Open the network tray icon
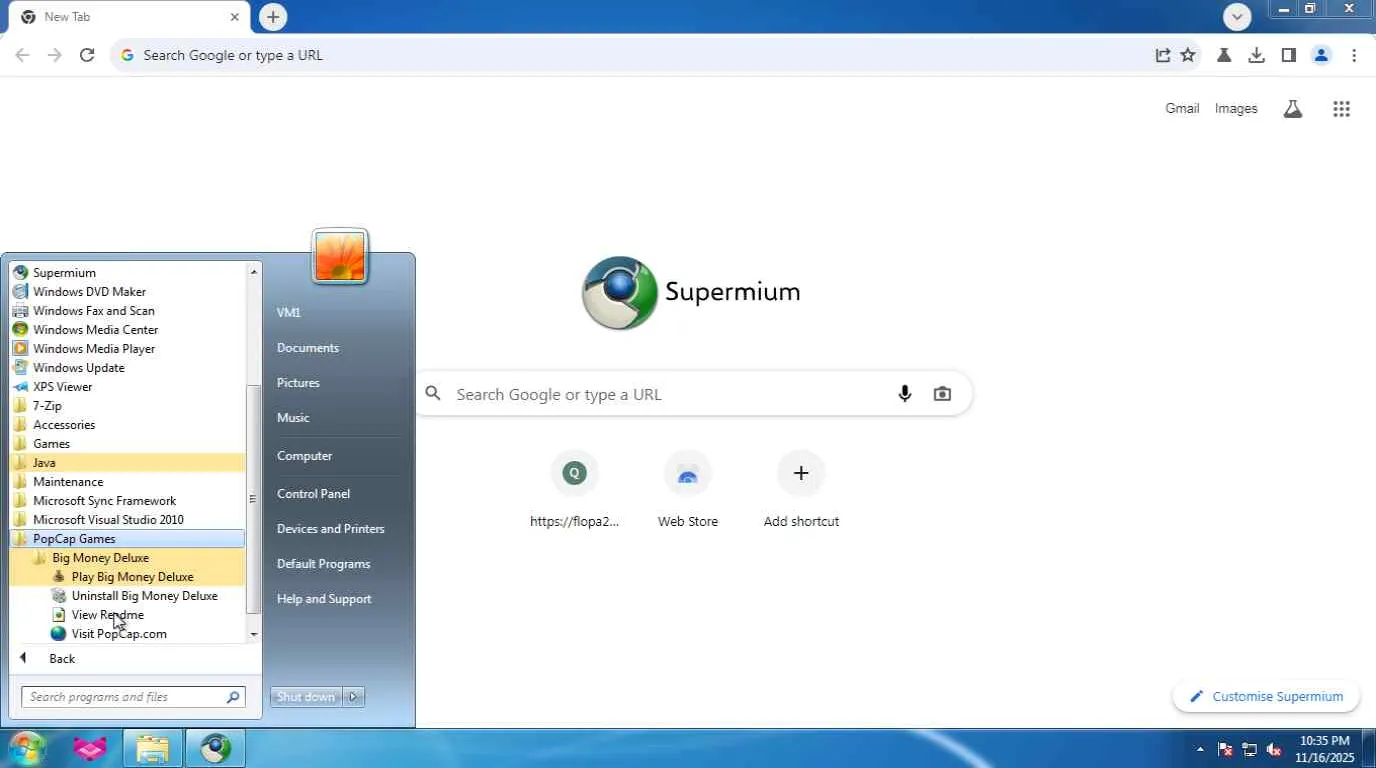 [1249, 749]
